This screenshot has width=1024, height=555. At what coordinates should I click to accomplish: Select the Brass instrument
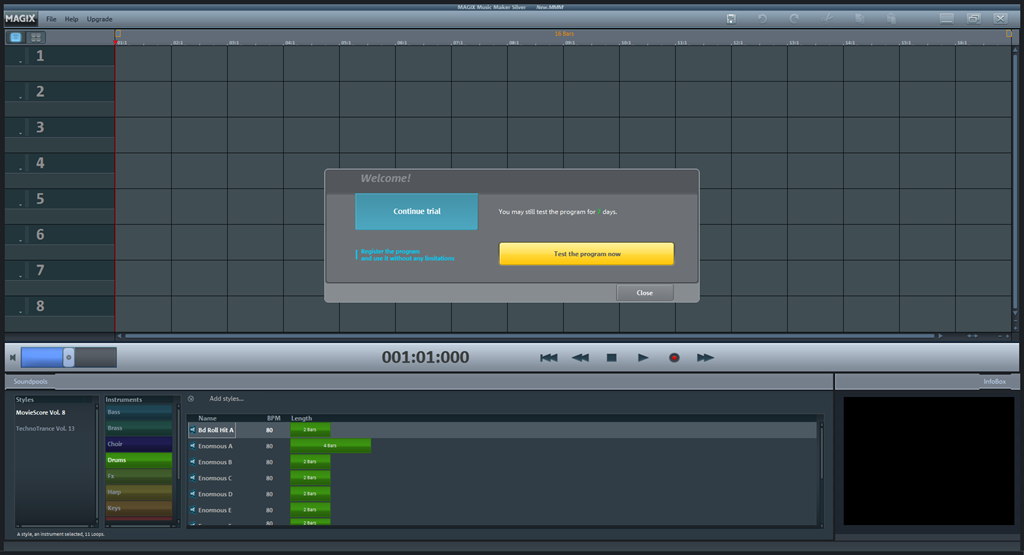point(138,428)
